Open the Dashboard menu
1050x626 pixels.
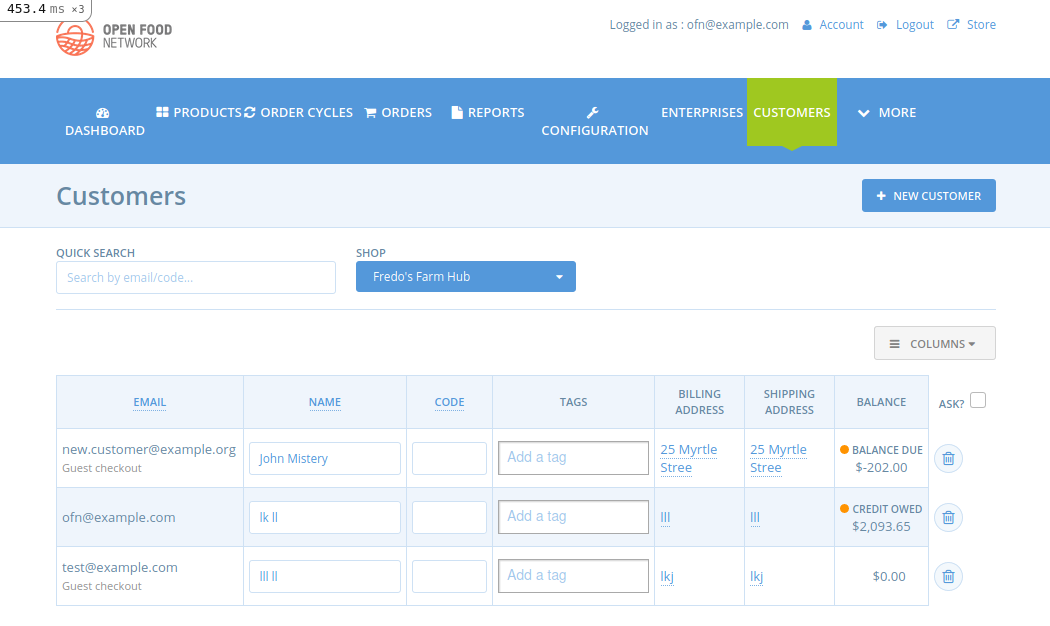104,121
